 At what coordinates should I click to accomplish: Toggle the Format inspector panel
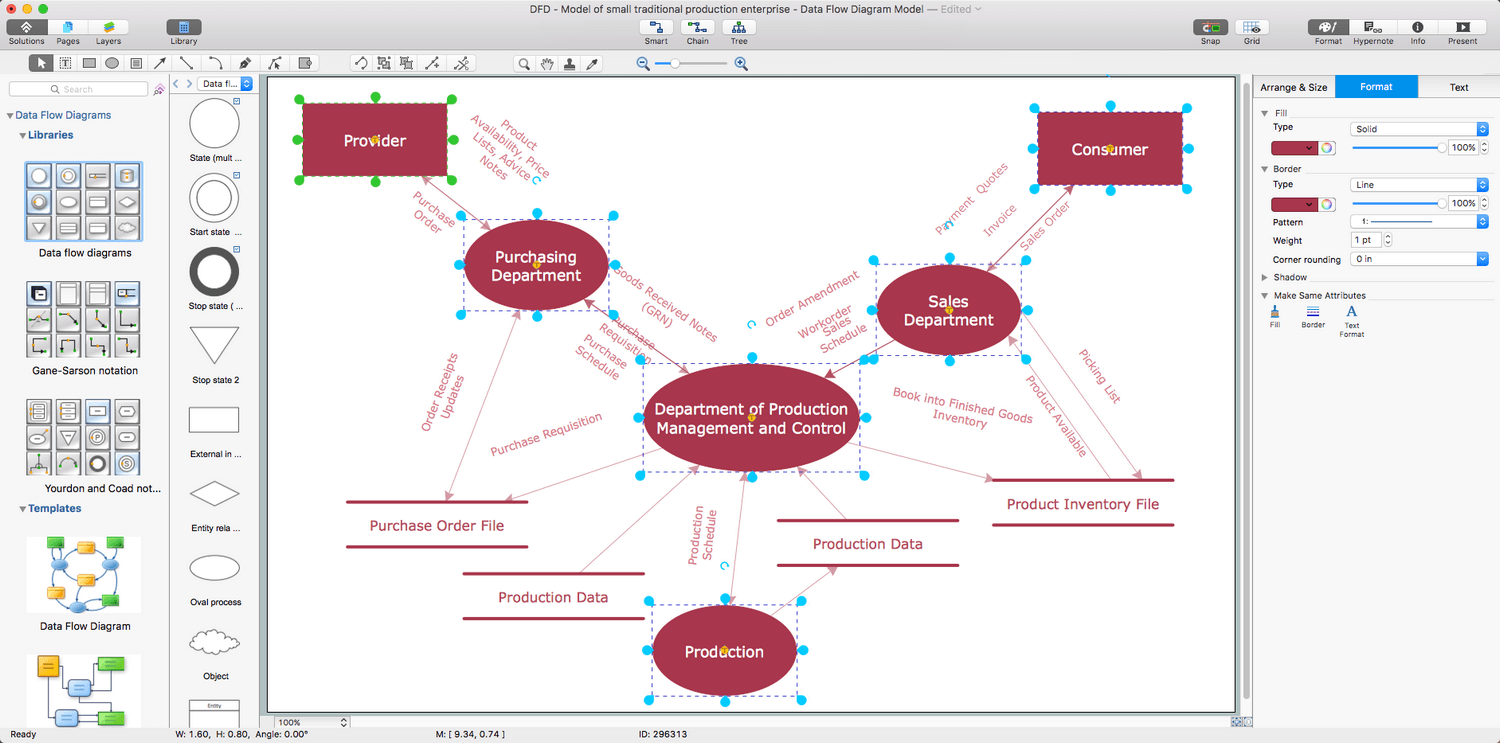1328,32
